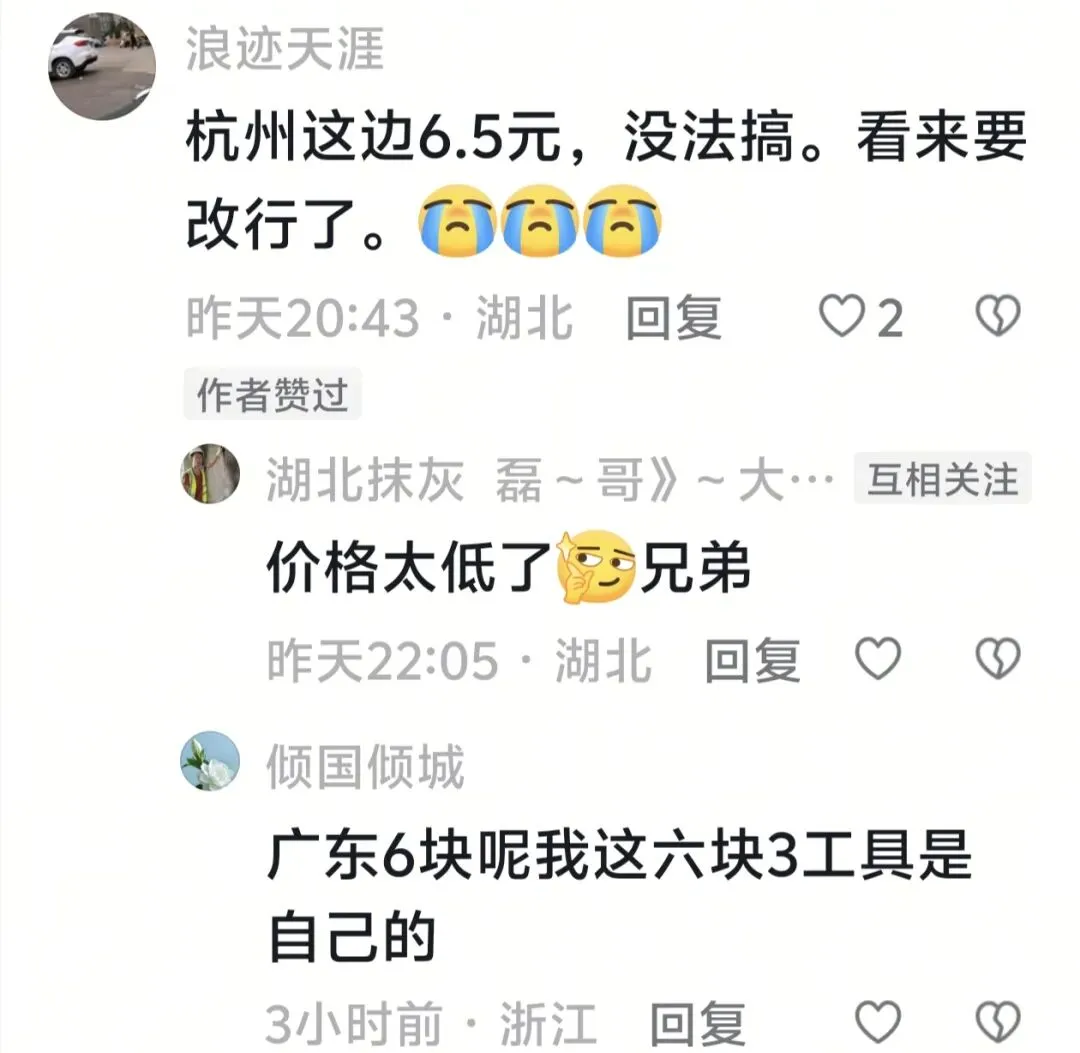Tap the 作者赞过 label
This screenshot has width=1080, height=1053.
(273, 394)
